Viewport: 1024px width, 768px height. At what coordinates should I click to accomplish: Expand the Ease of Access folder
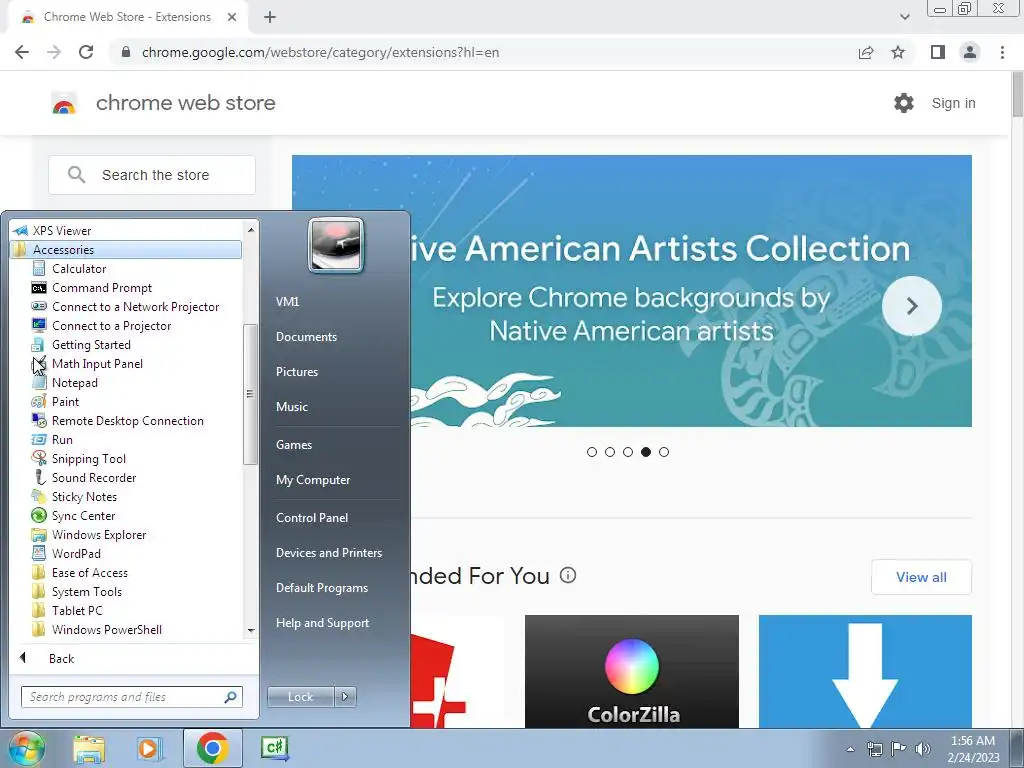click(x=89, y=572)
